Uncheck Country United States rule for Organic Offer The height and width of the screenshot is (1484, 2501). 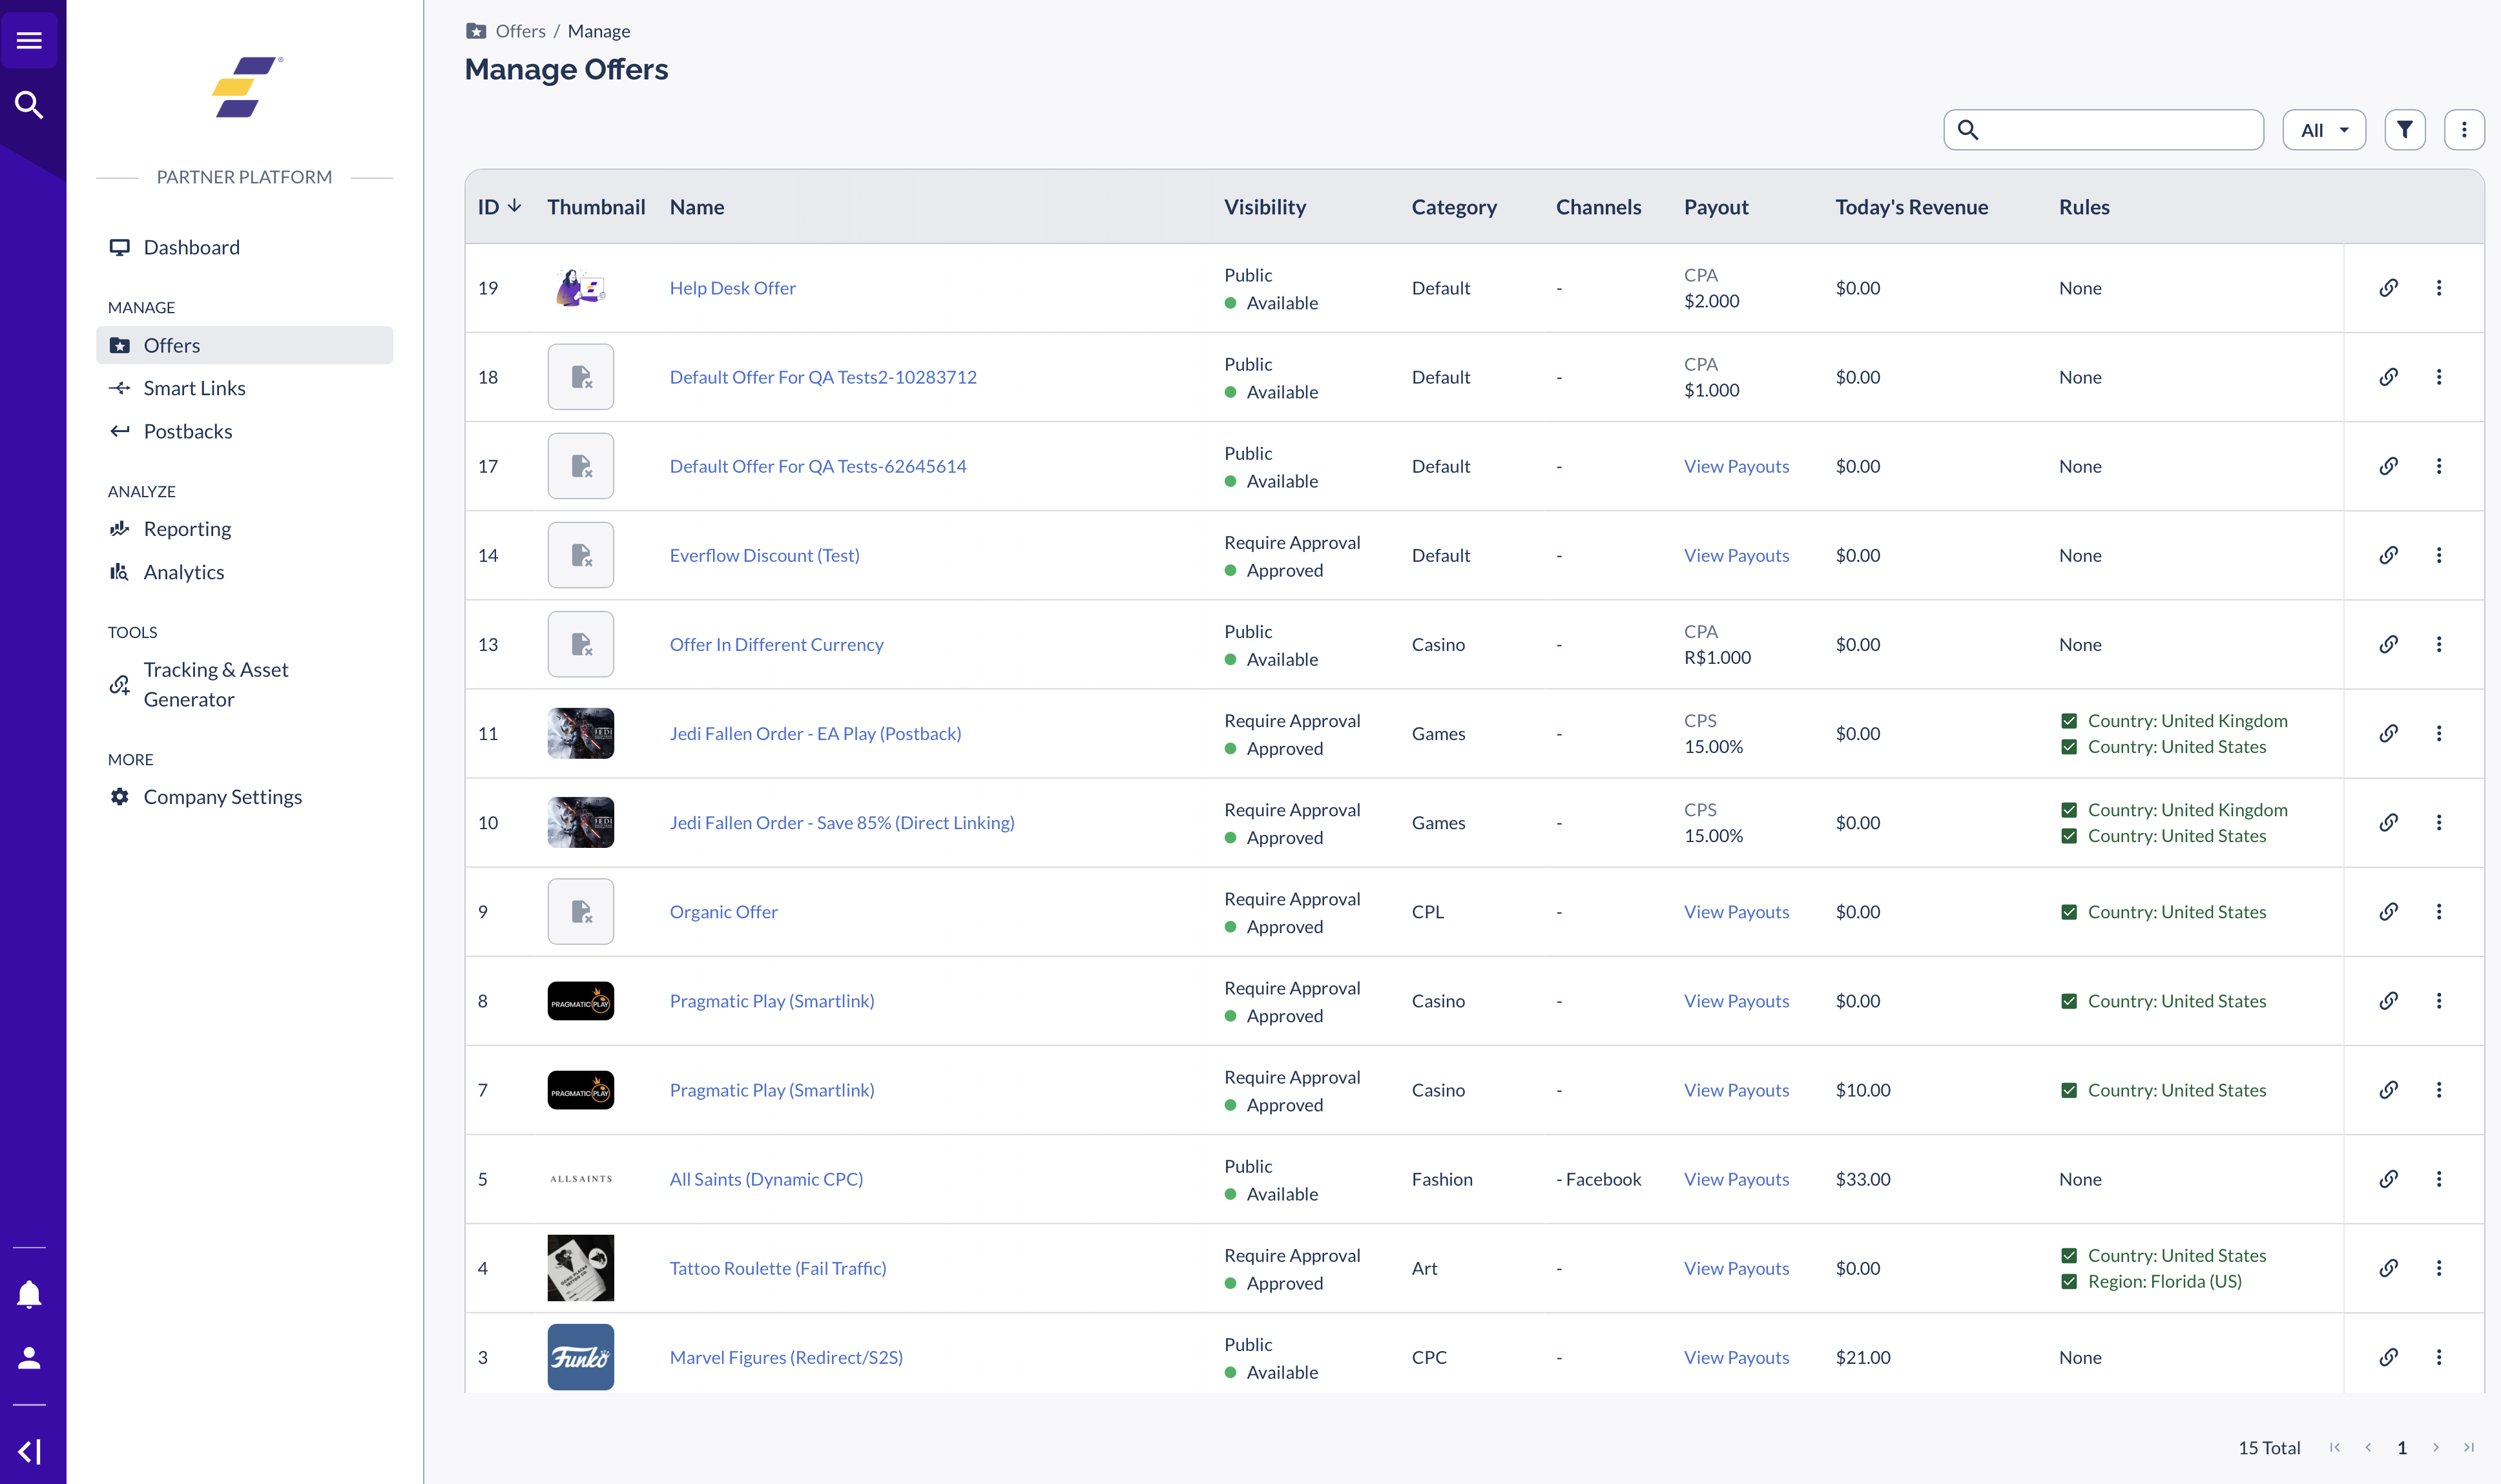(x=2069, y=911)
